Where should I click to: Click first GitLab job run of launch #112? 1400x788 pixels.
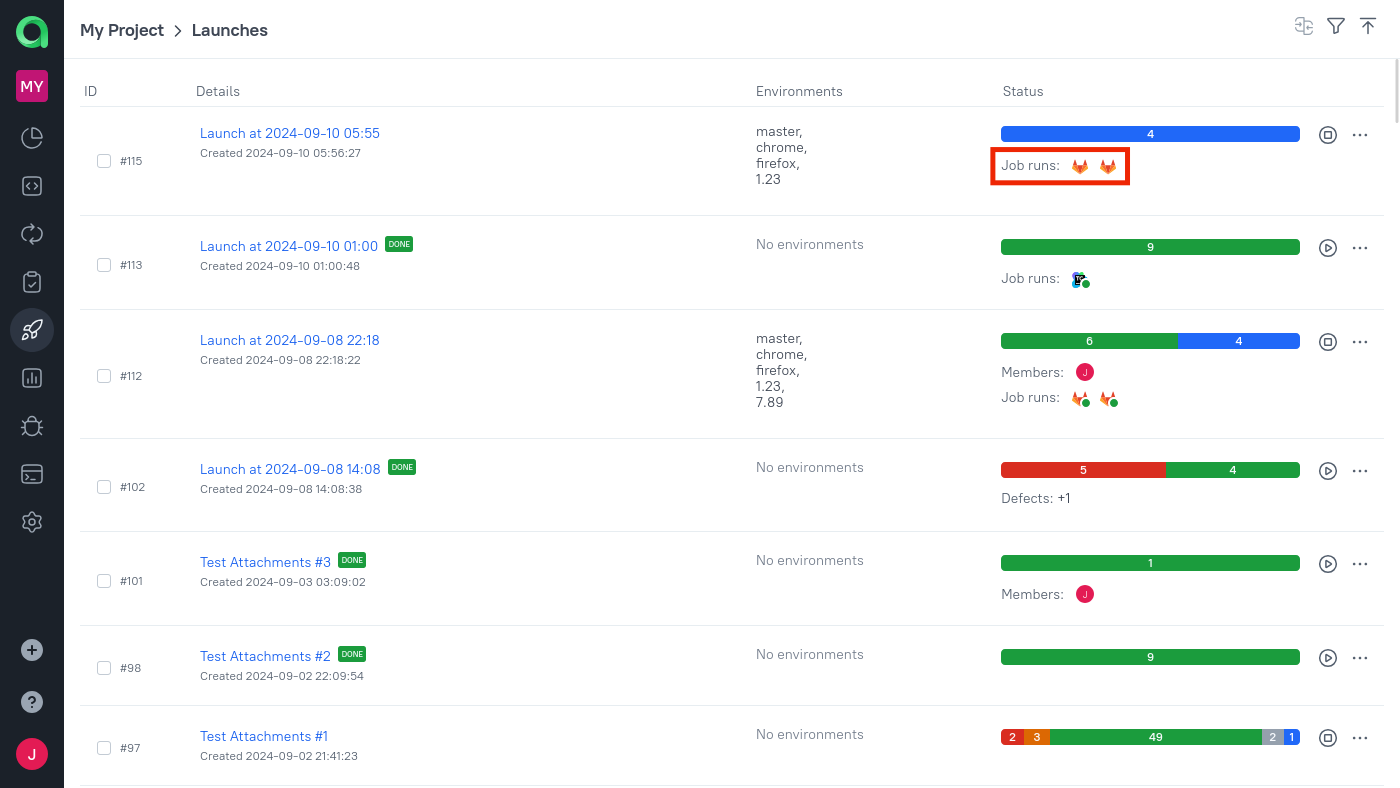[x=1080, y=399]
